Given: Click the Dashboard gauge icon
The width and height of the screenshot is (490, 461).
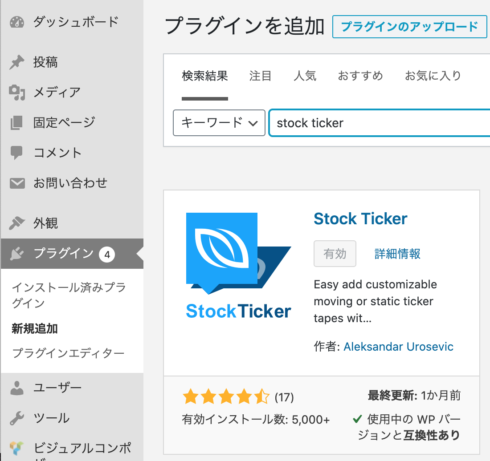Looking at the screenshot, I should point(17,22).
